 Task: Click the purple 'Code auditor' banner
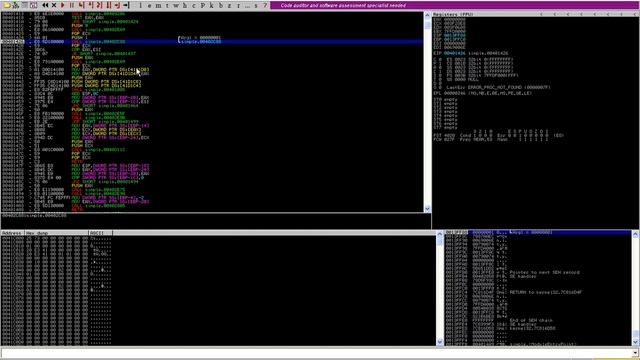pos(454,5)
